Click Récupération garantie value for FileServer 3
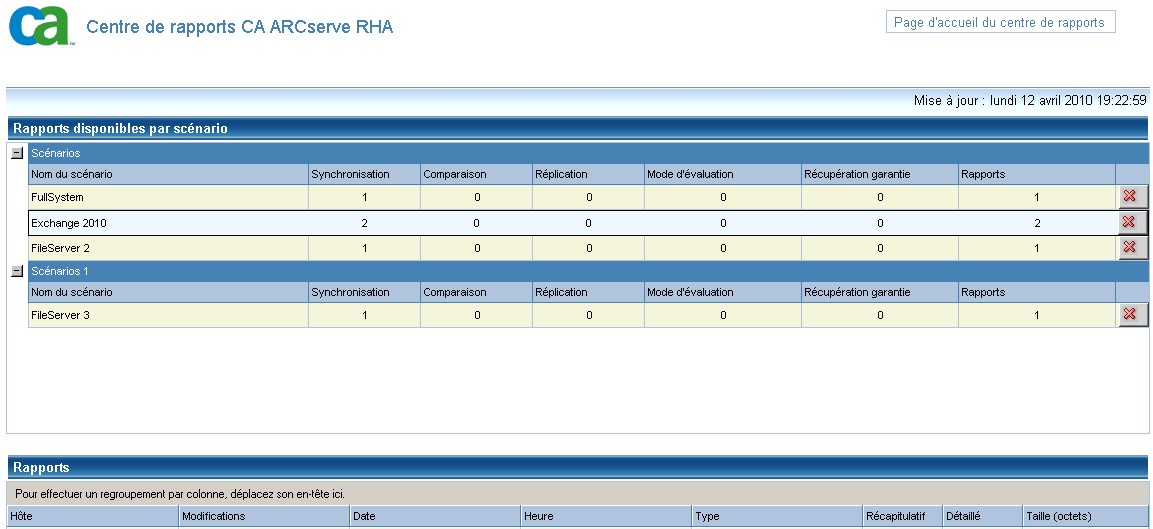 coord(880,315)
